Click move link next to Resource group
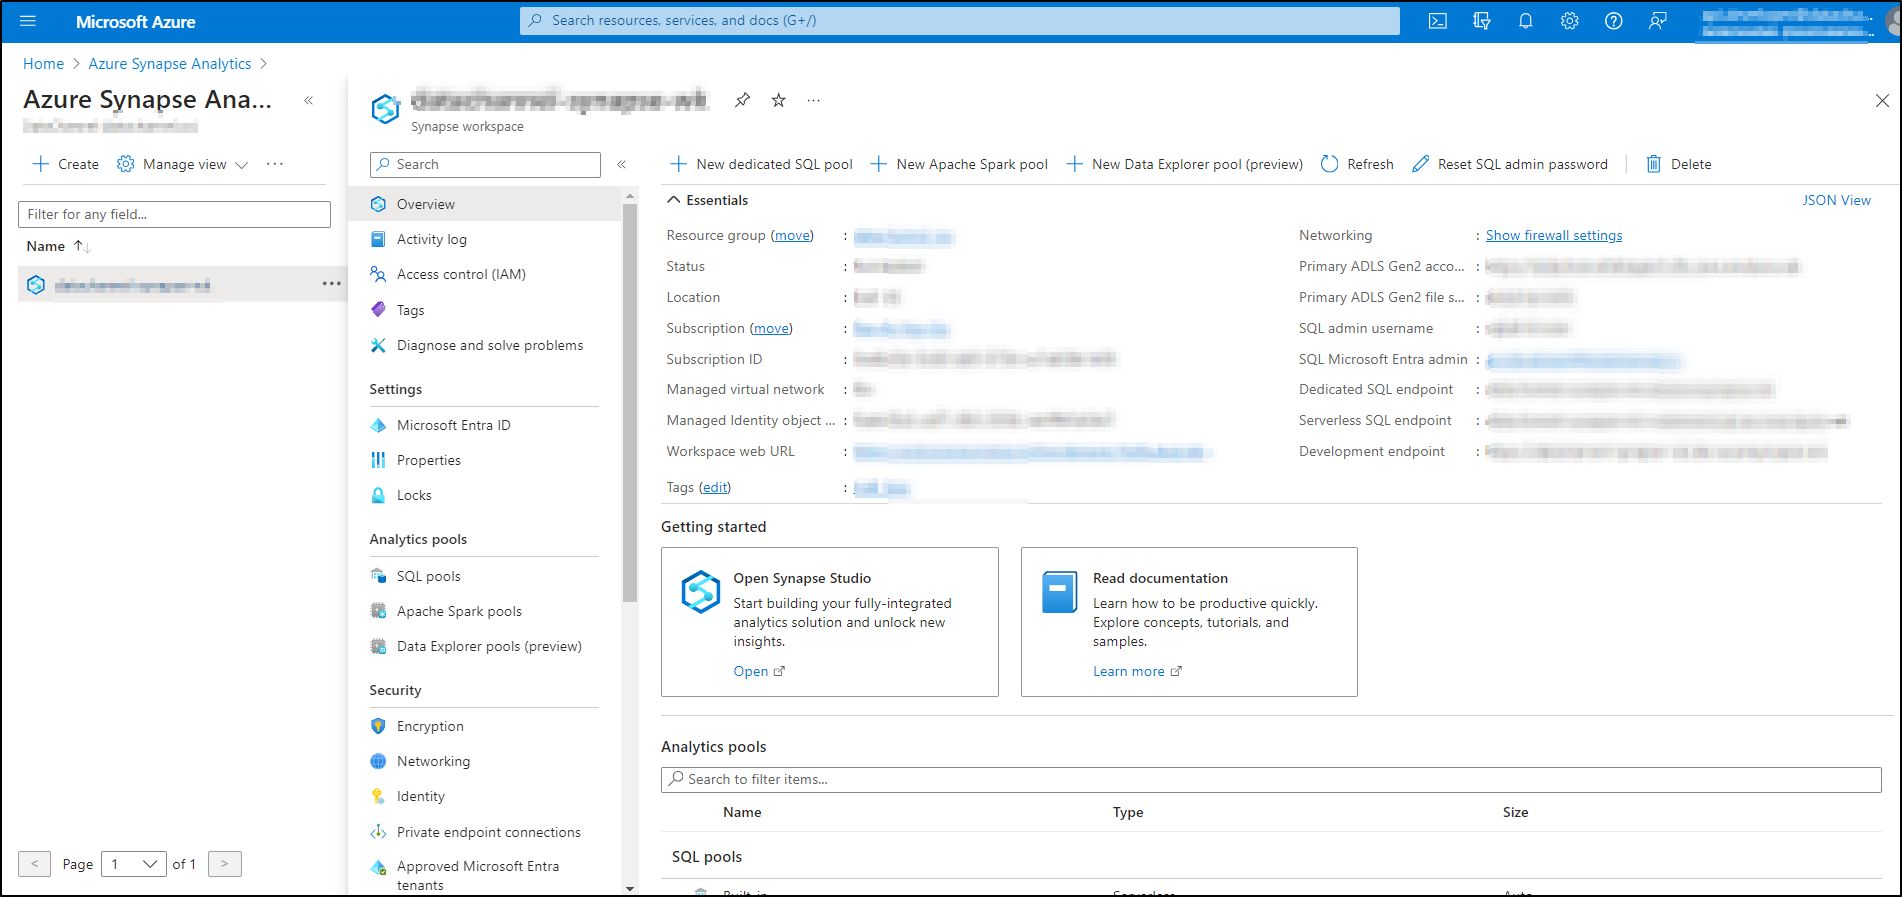The image size is (1902, 897). [792, 235]
